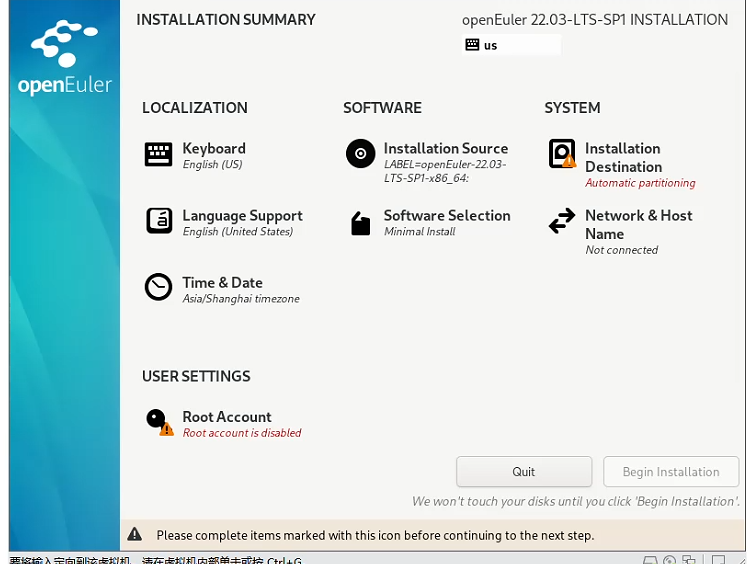Click the 'Root account is disabled' warning text

(242, 433)
